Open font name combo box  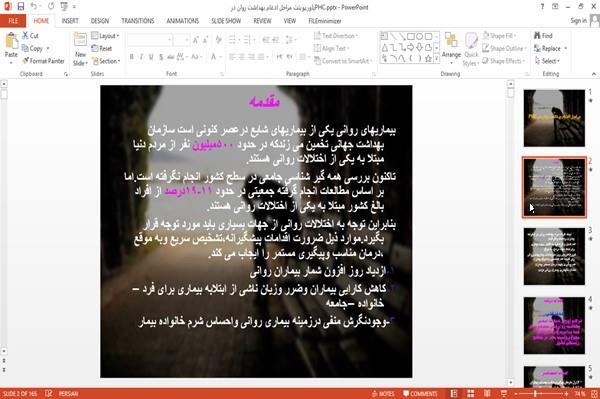149,40
